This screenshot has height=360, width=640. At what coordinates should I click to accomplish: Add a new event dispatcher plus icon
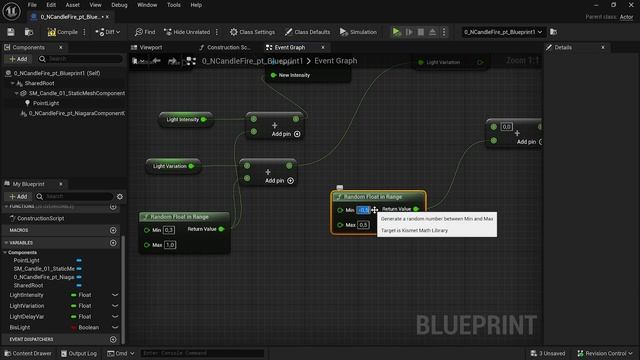[x=113, y=340]
